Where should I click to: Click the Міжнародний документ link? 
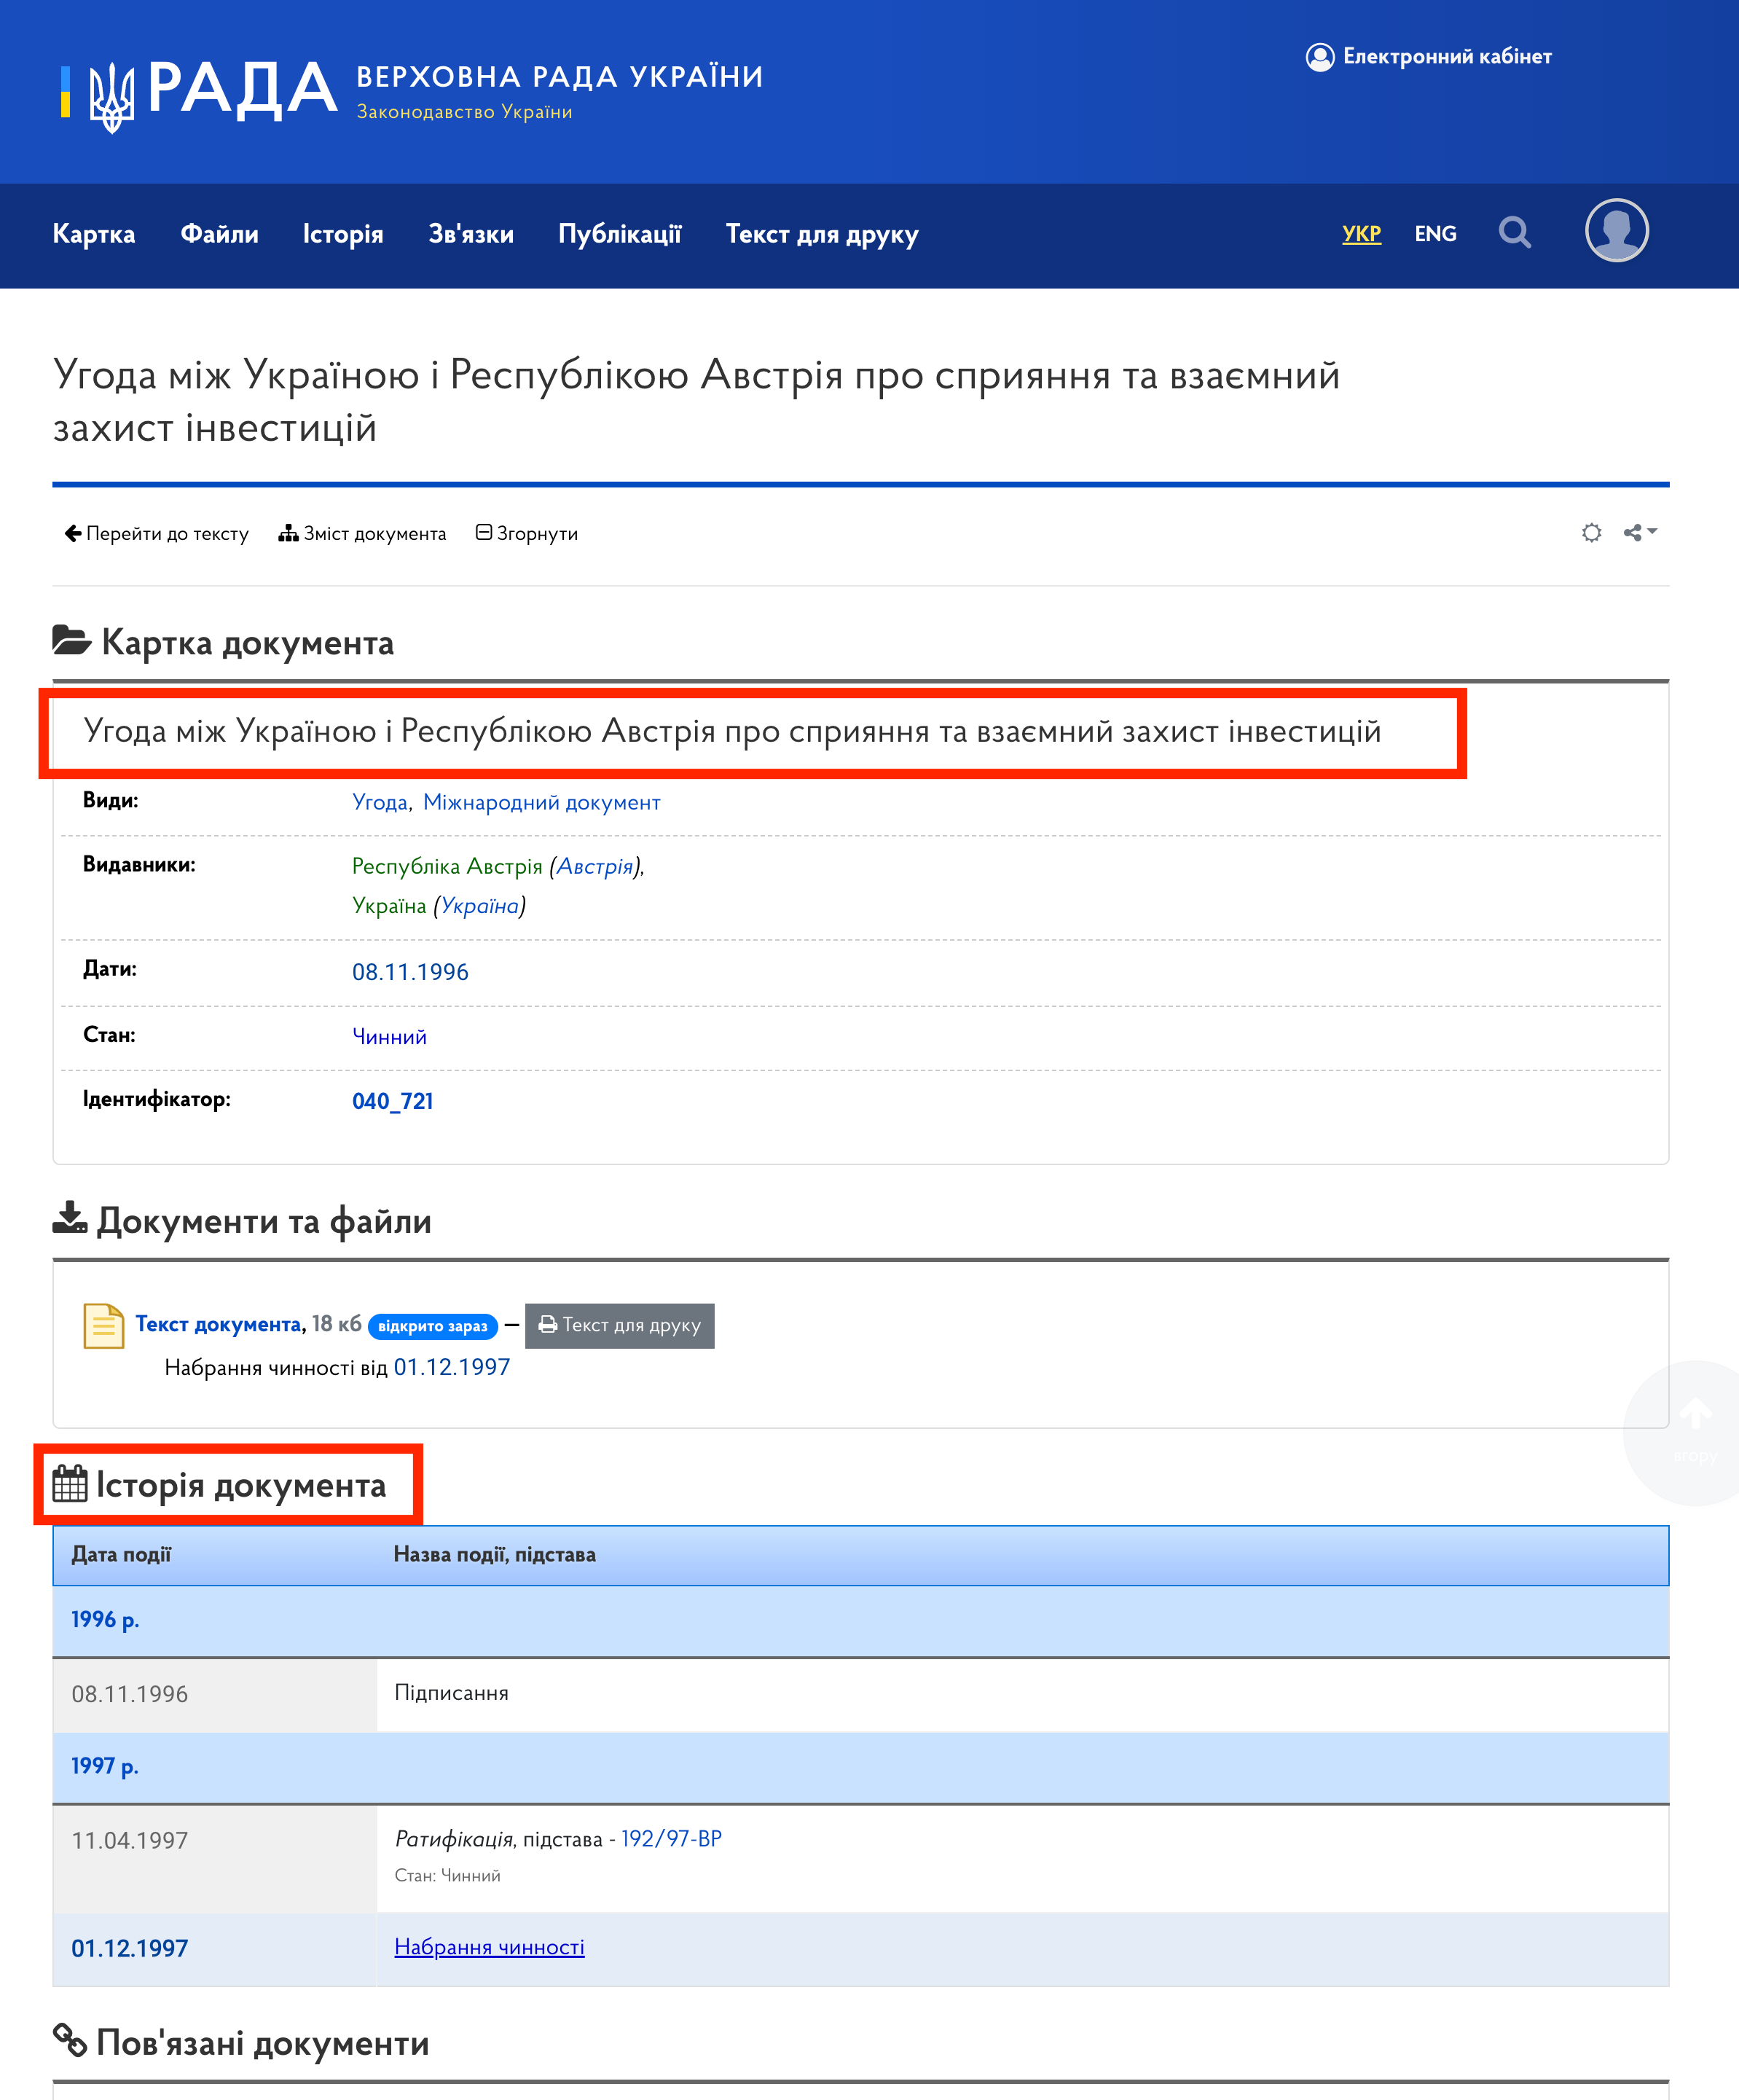pos(542,803)
